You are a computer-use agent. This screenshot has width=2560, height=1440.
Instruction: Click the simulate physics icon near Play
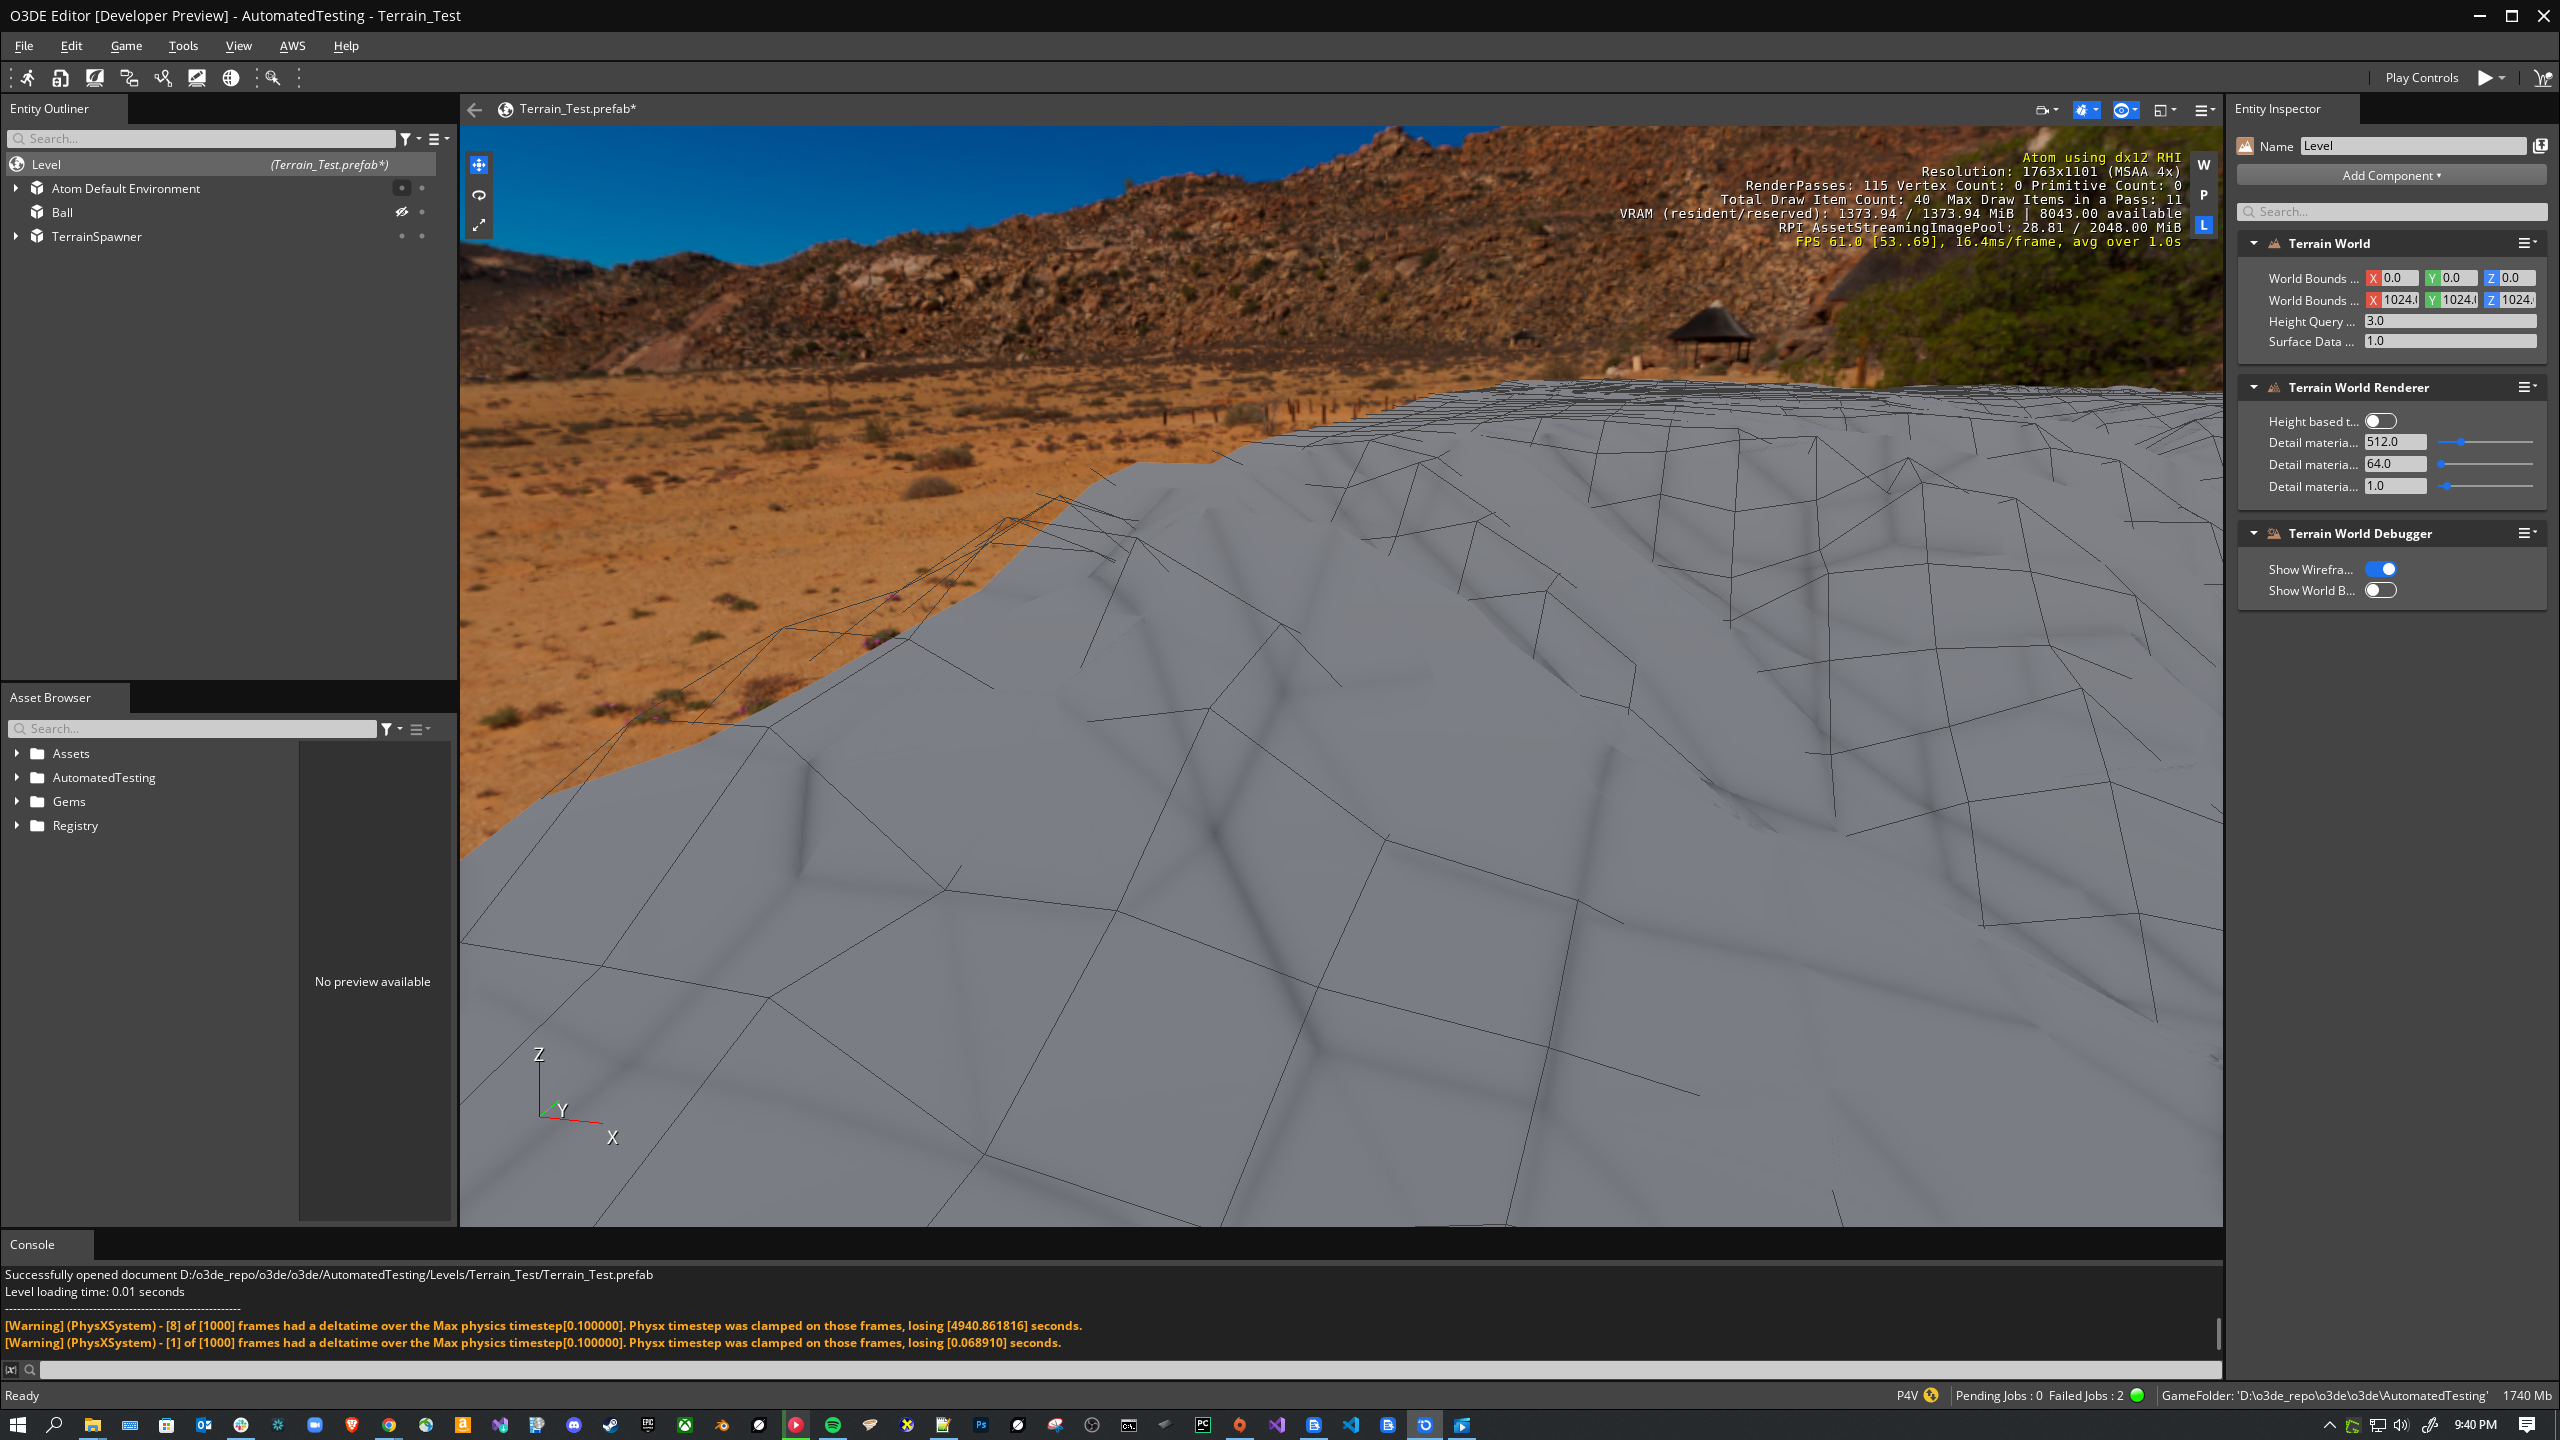click(x=2542, y=78)
